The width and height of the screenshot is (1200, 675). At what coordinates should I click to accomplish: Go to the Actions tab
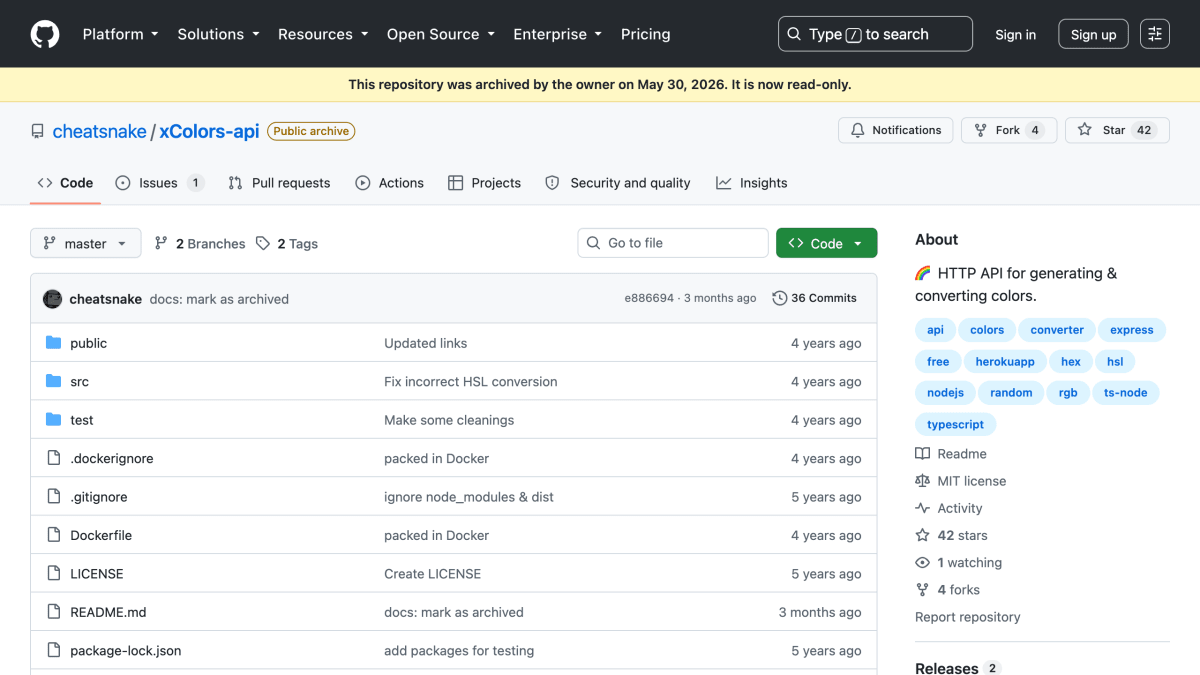pyautogui.click(x=389, y=183)
